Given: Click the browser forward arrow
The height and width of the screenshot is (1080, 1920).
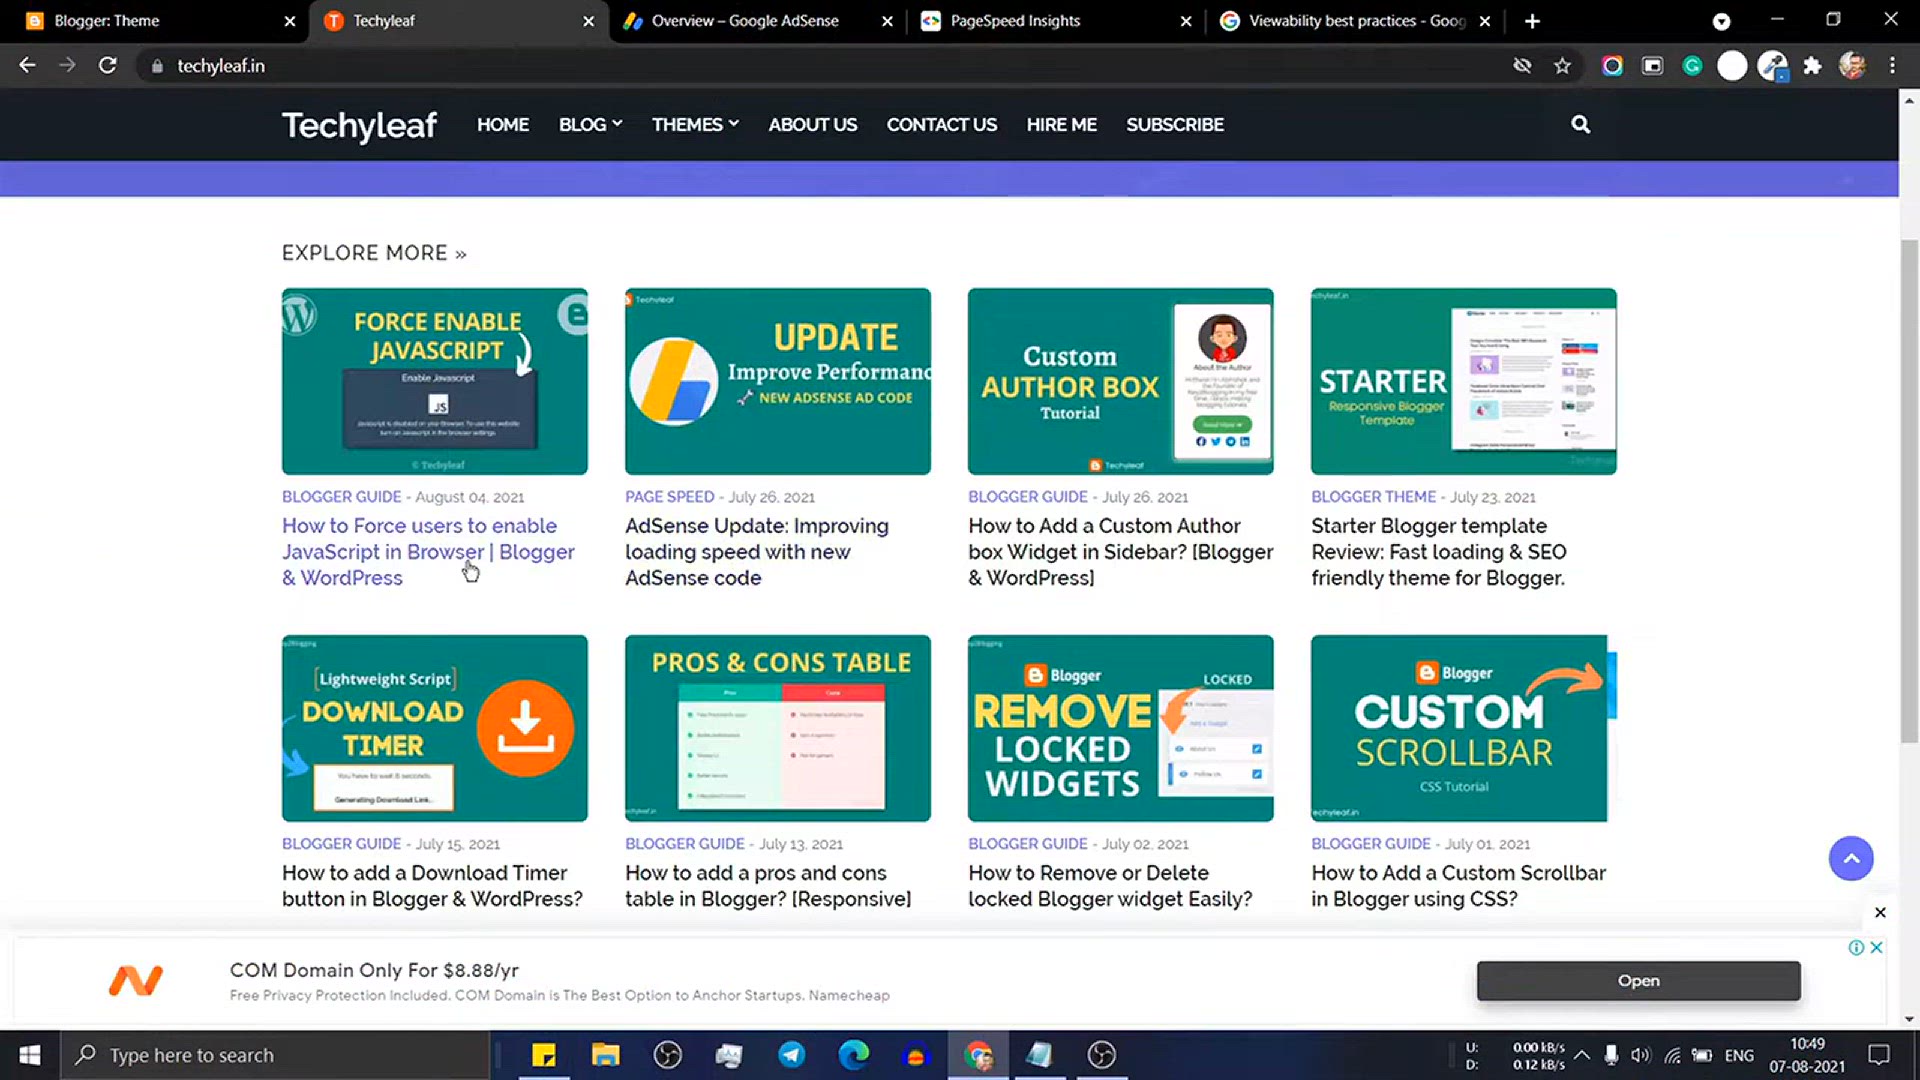Looking at the screenshot, I should pos(67,66).
